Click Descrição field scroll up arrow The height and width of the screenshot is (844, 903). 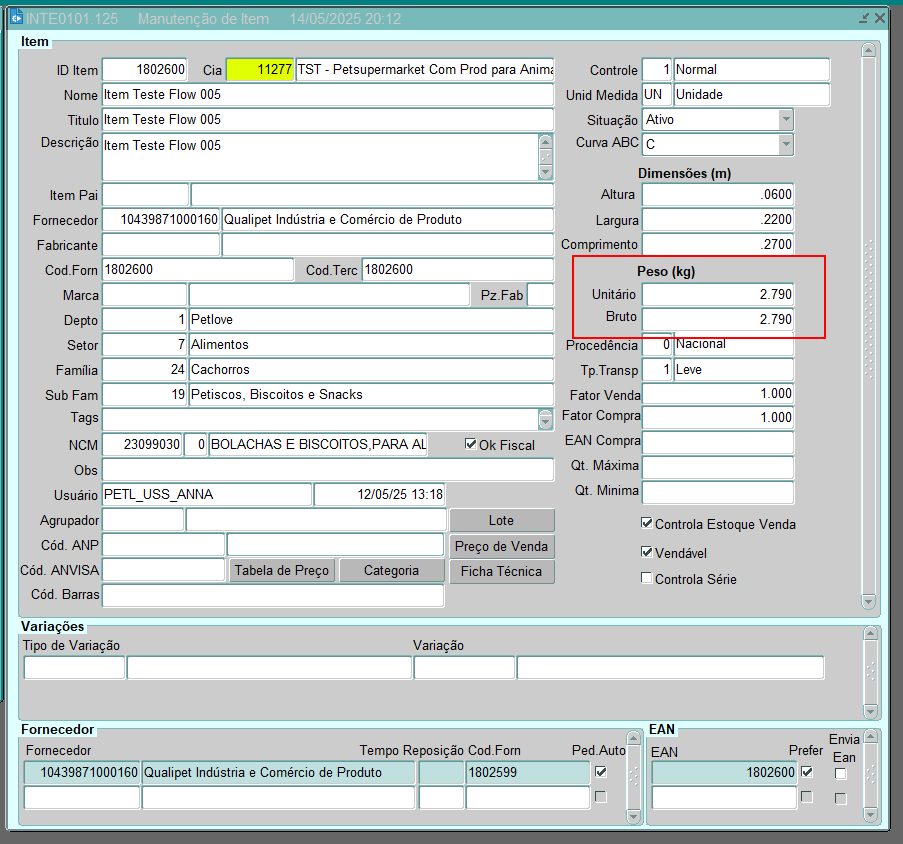tap(545, 140)
